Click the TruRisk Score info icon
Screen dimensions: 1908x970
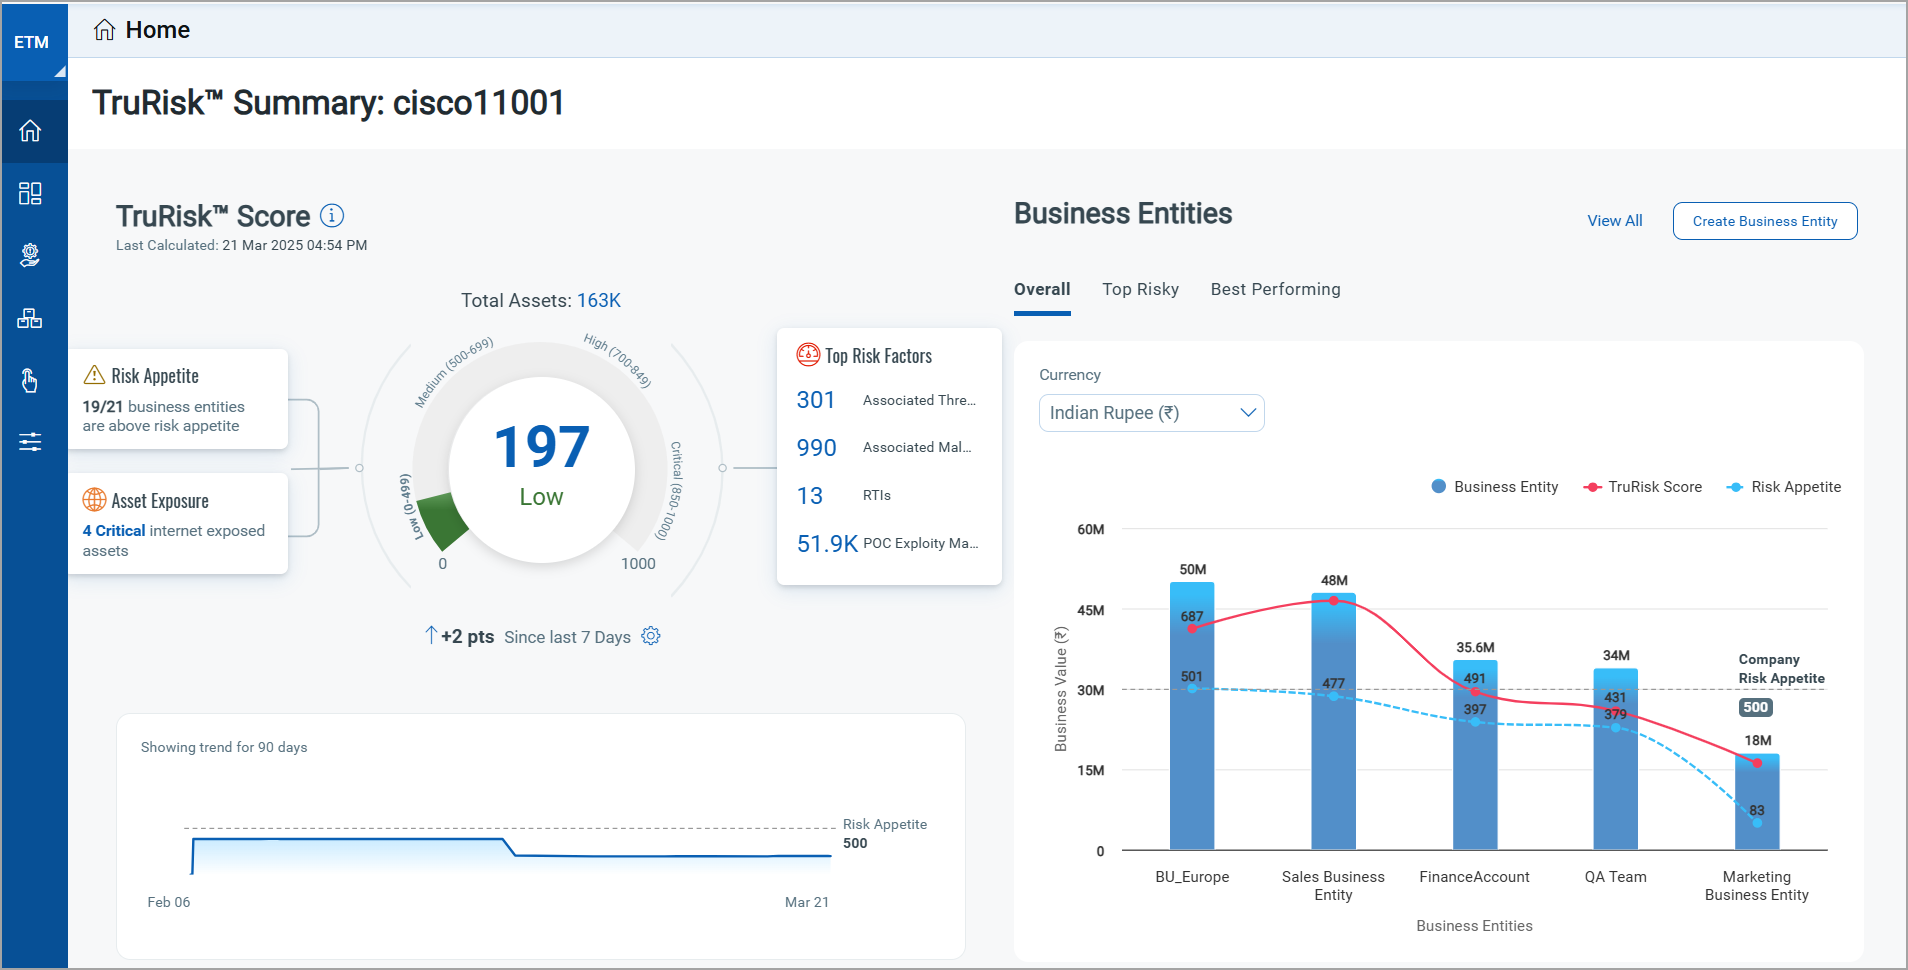point(332,215)
